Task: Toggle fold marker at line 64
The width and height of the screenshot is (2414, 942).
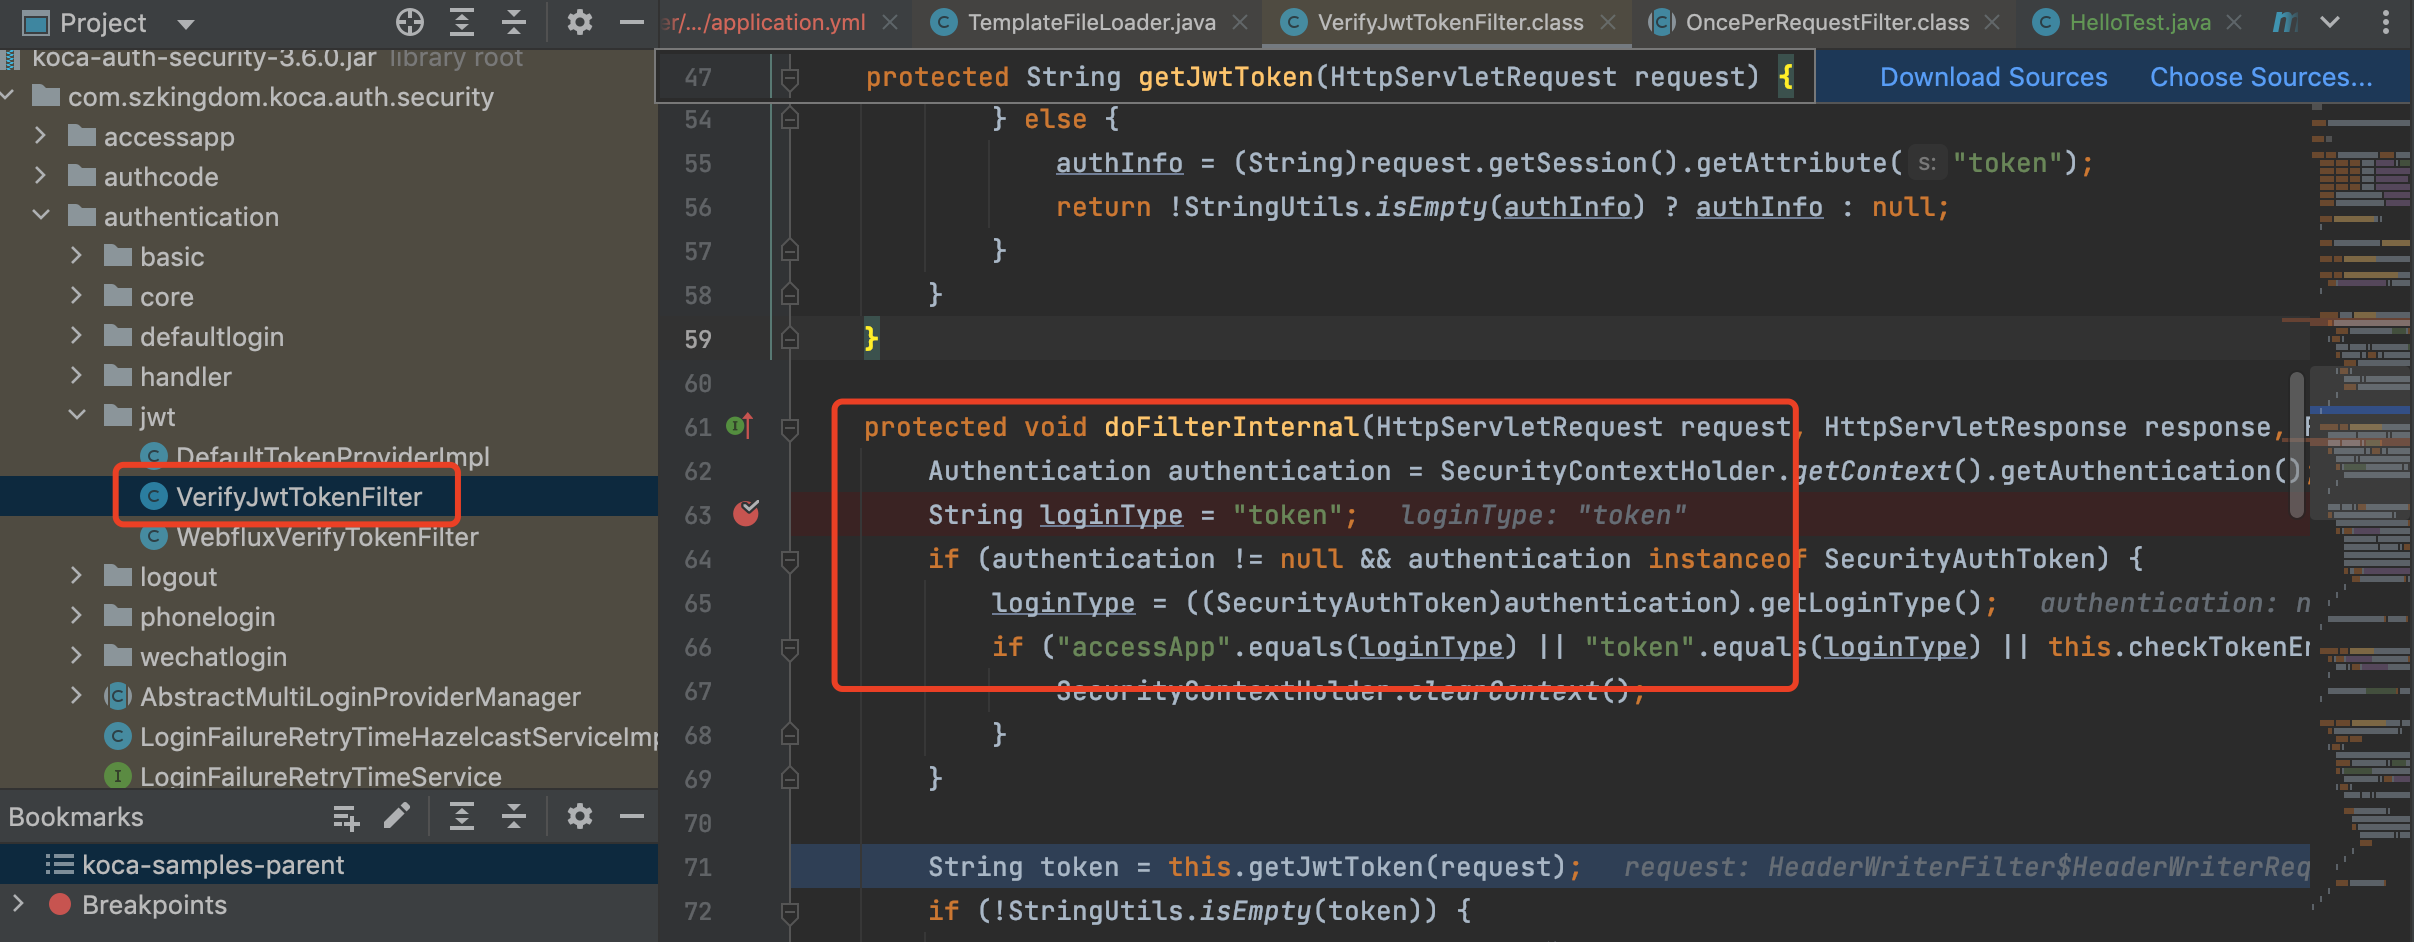Action: coord(789,560)
